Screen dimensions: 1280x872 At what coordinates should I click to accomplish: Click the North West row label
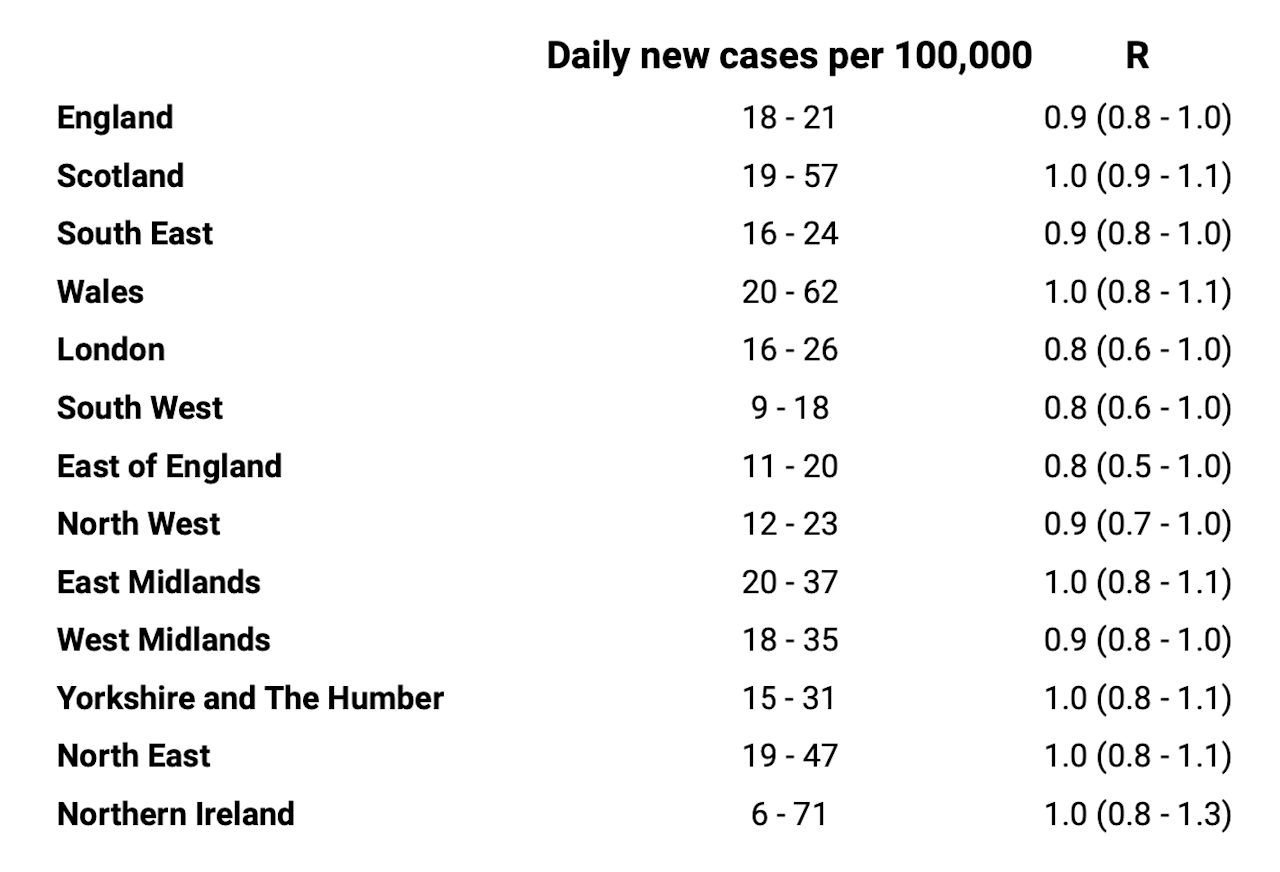coord(139,524)
